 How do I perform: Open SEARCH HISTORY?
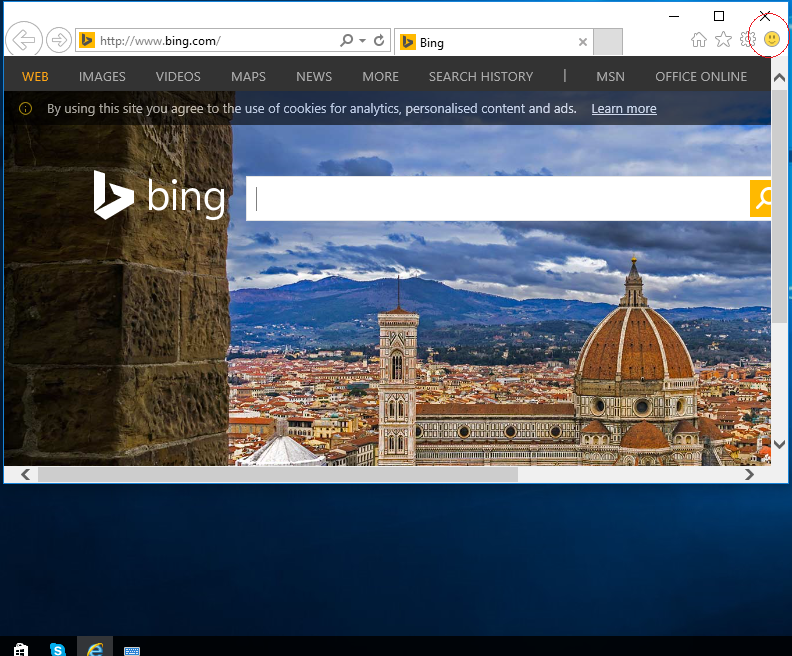(x=481, y=77)
